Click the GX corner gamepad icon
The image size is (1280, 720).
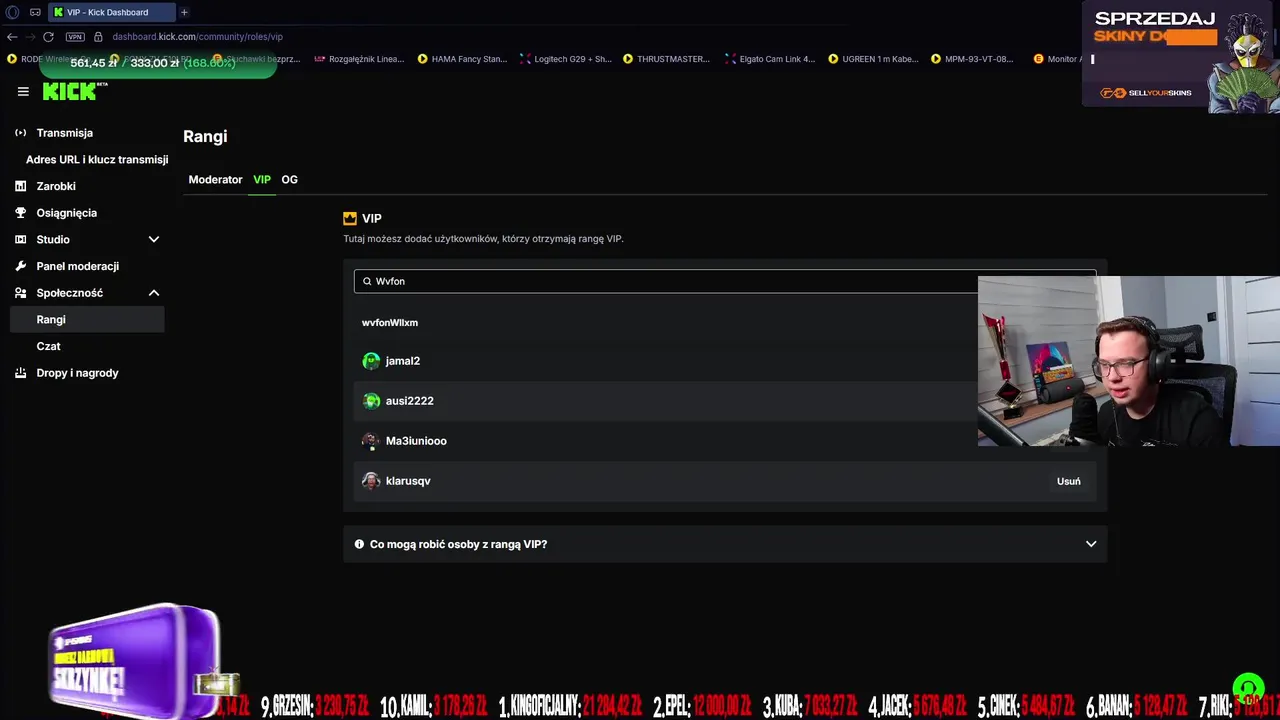[x=35, y=12]
